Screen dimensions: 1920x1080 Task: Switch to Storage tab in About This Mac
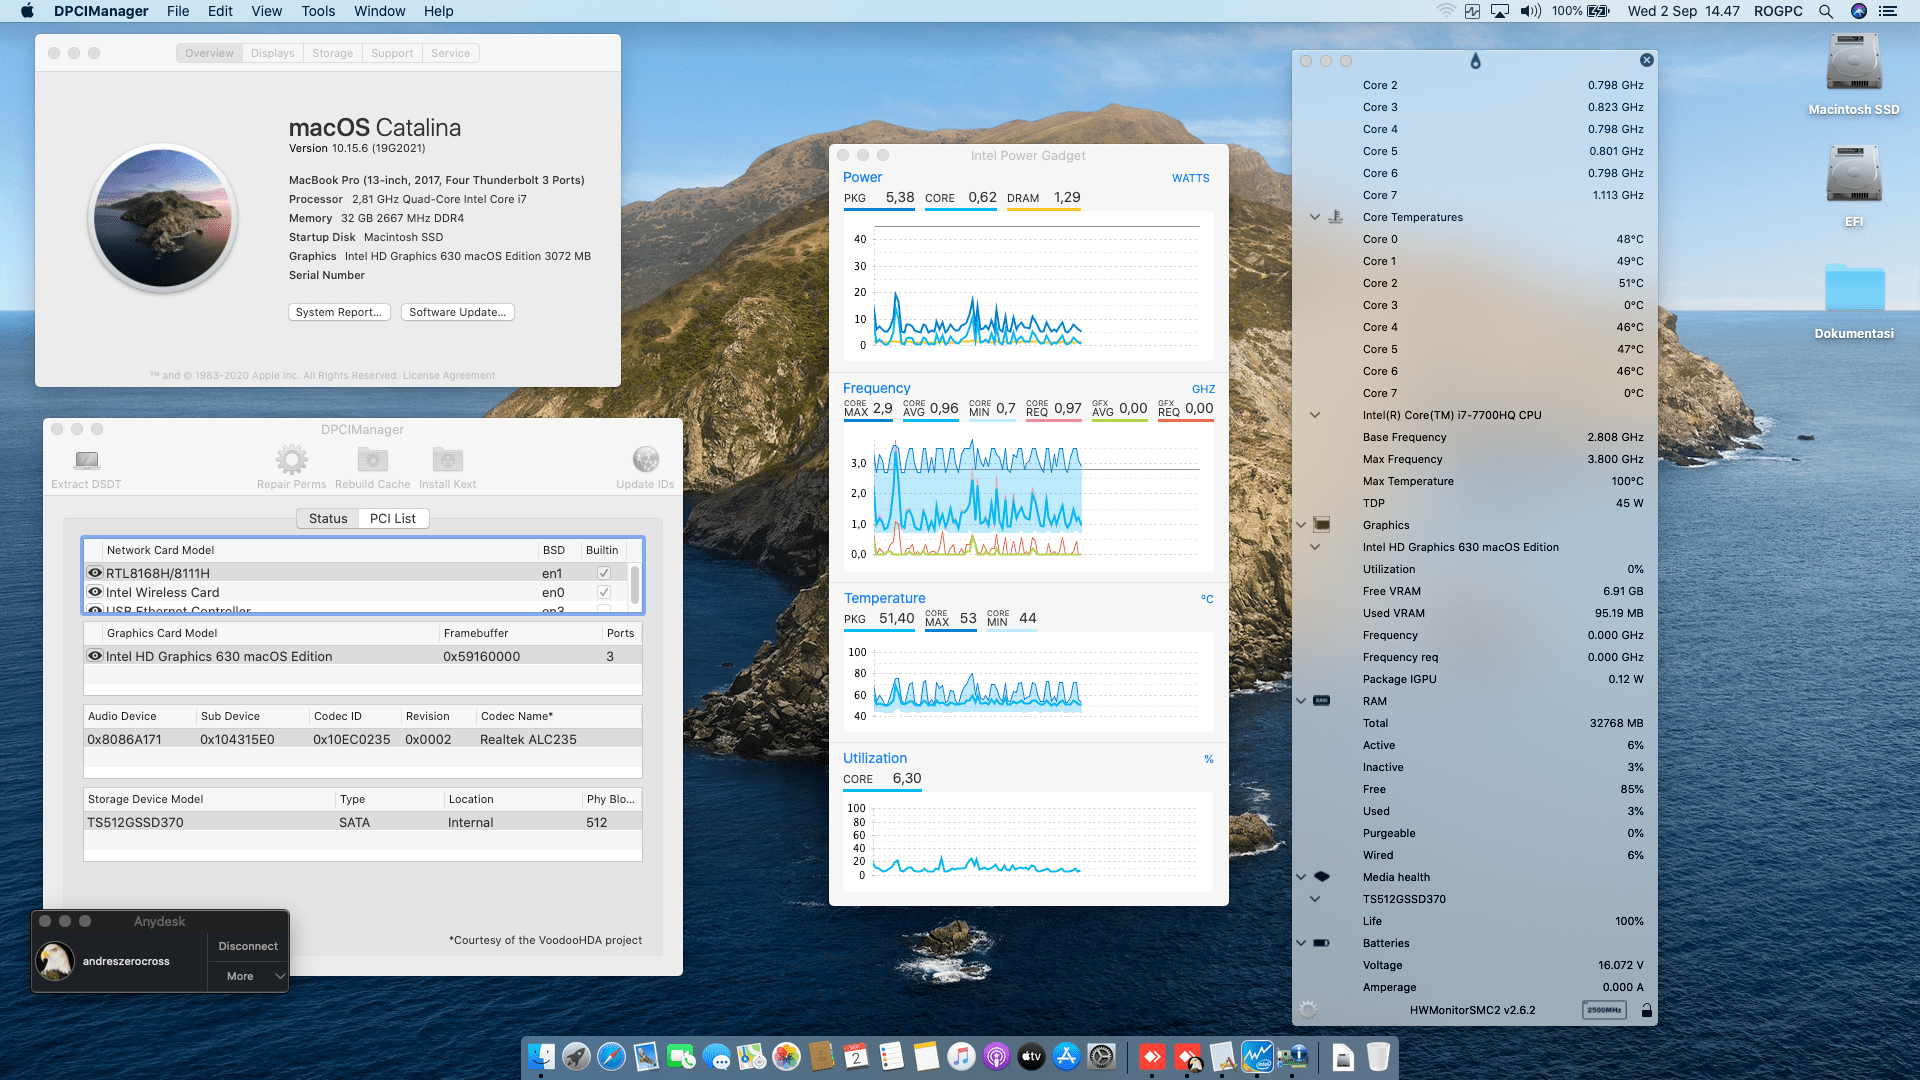332,53
